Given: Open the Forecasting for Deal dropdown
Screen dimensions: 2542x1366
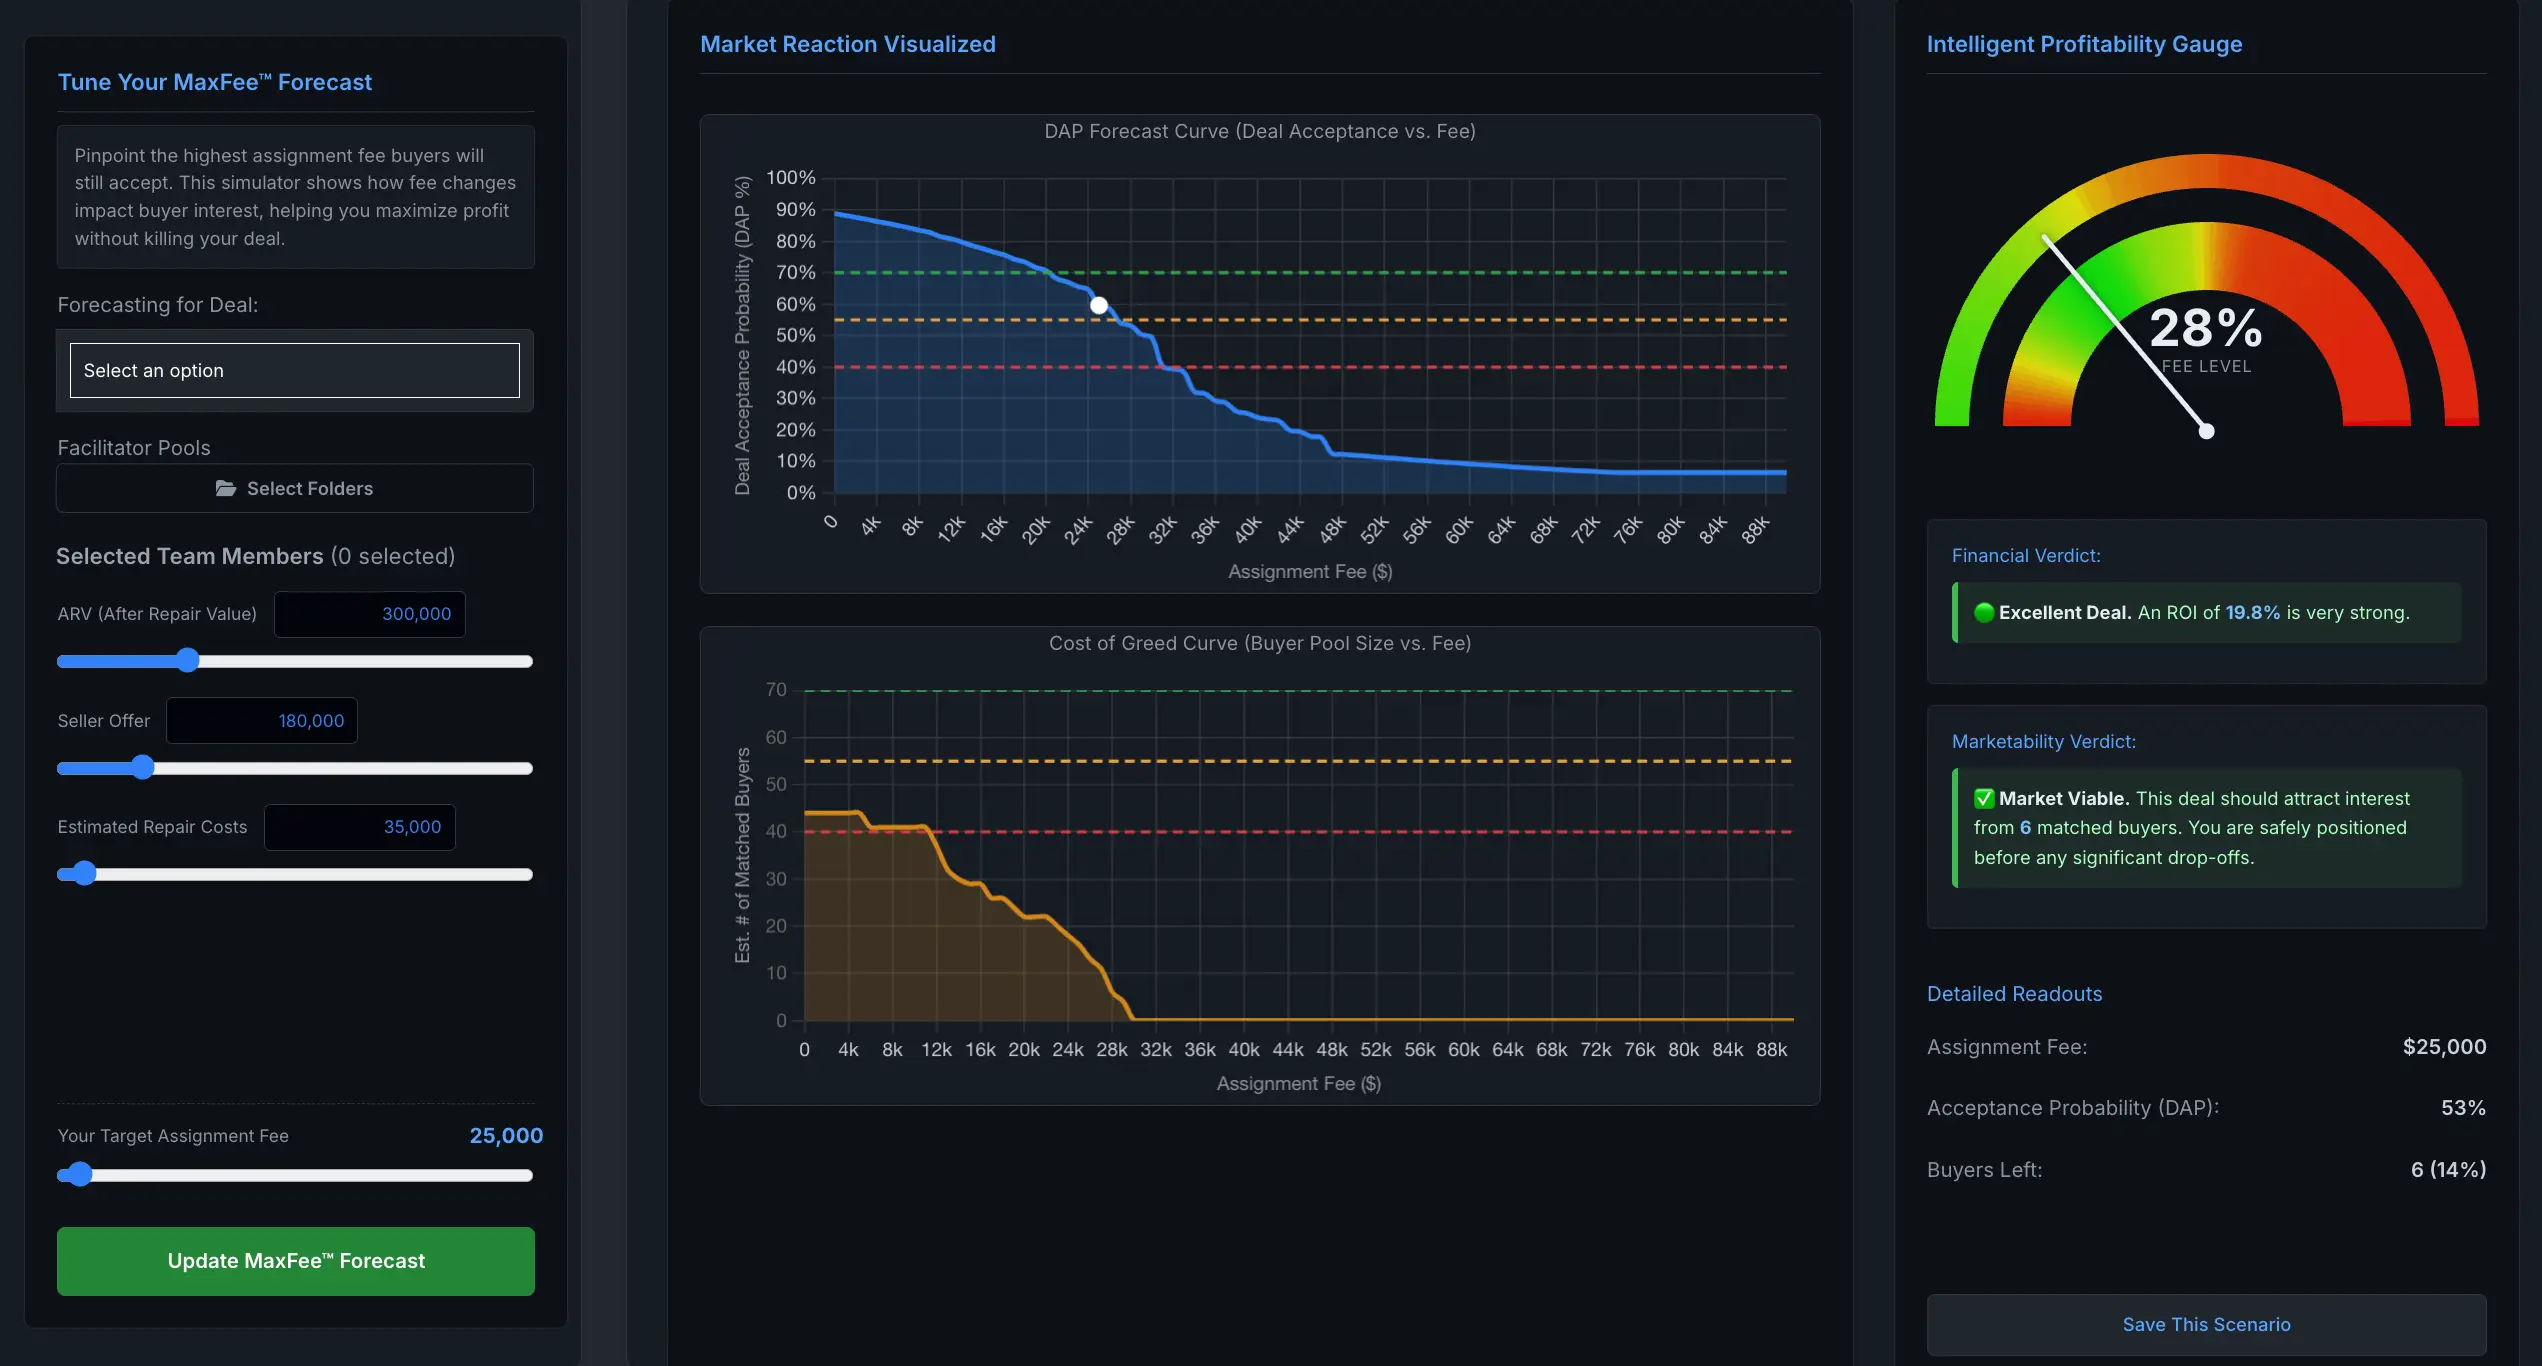Looking at the screenshot, I should pyautogui.click(x=295, y=370).
